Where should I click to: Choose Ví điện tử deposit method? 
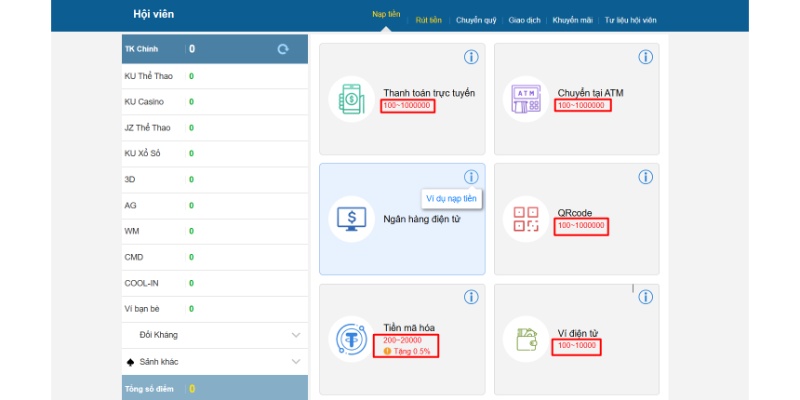point(577,339)
